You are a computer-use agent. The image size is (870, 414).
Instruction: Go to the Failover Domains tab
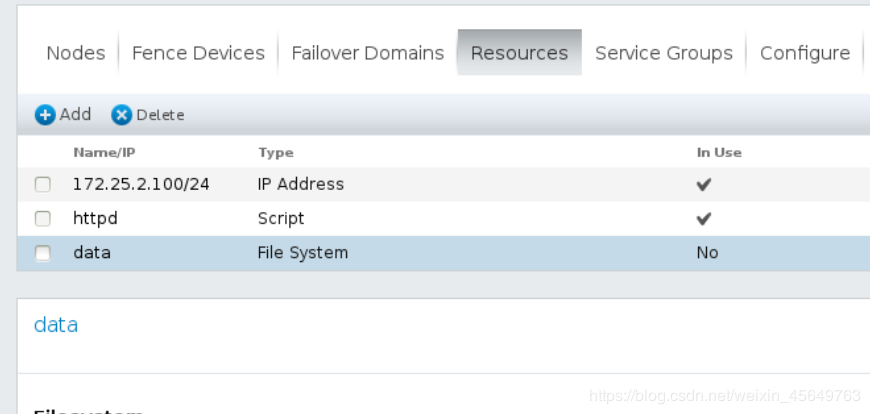coord(368,53)
